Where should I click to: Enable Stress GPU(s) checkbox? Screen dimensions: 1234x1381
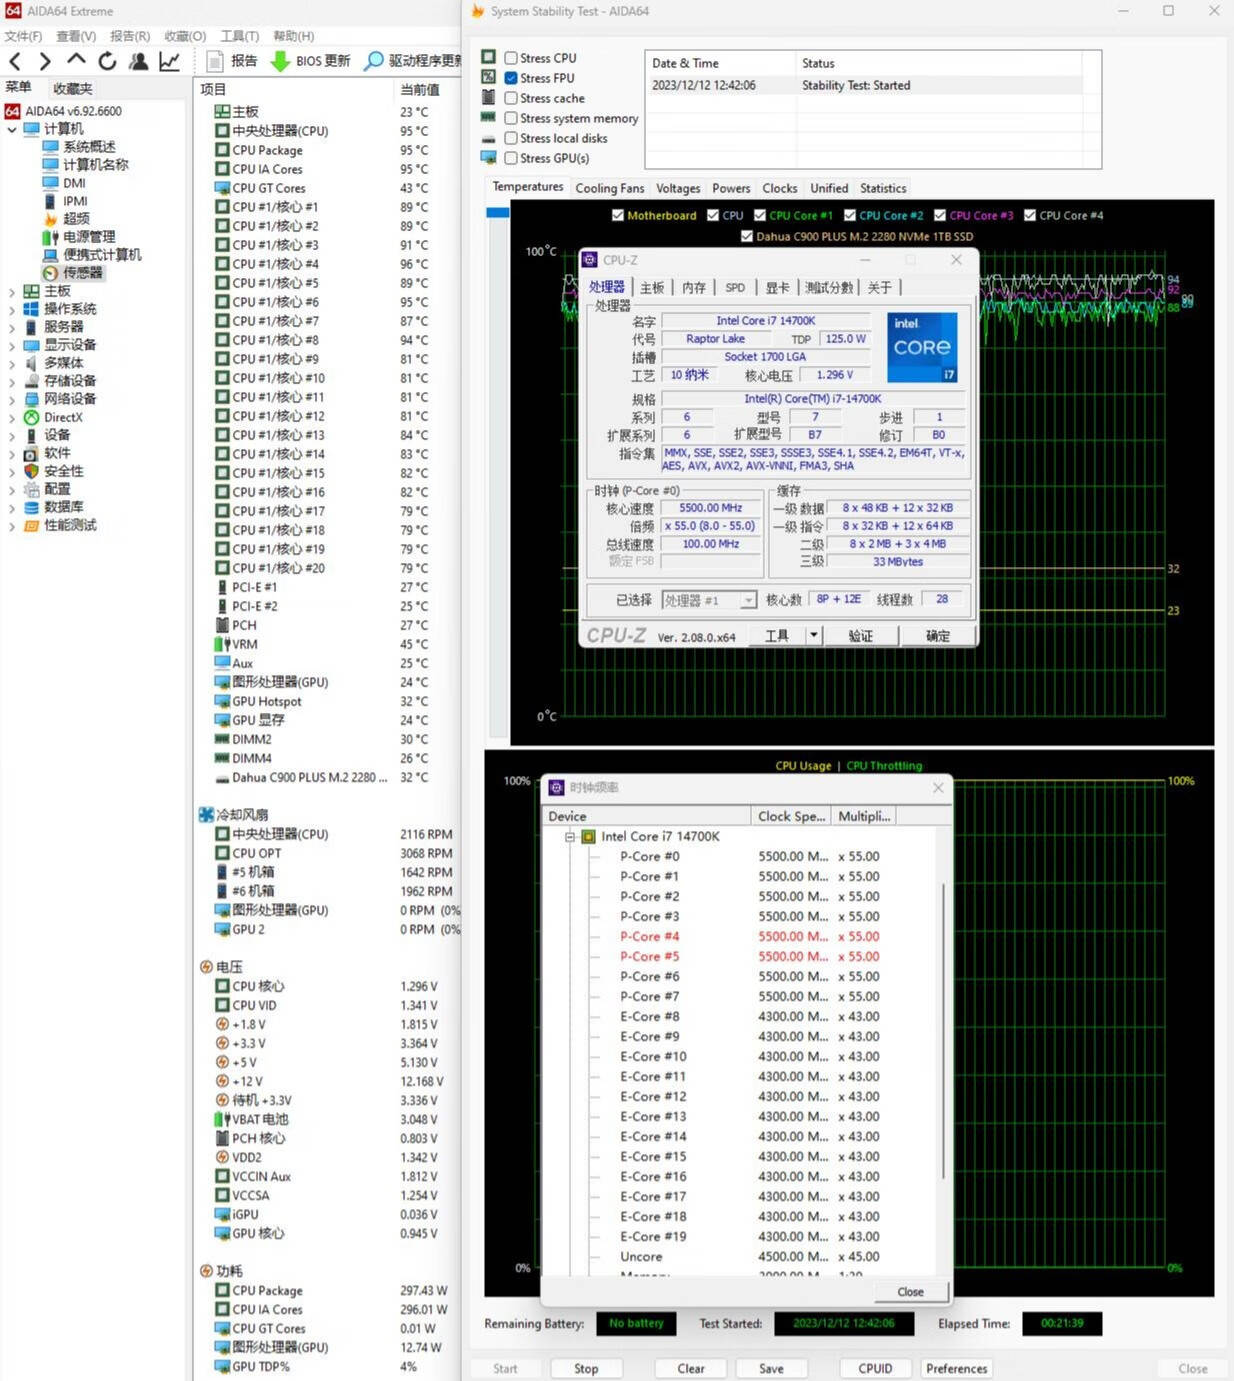(x=511, y=158)
